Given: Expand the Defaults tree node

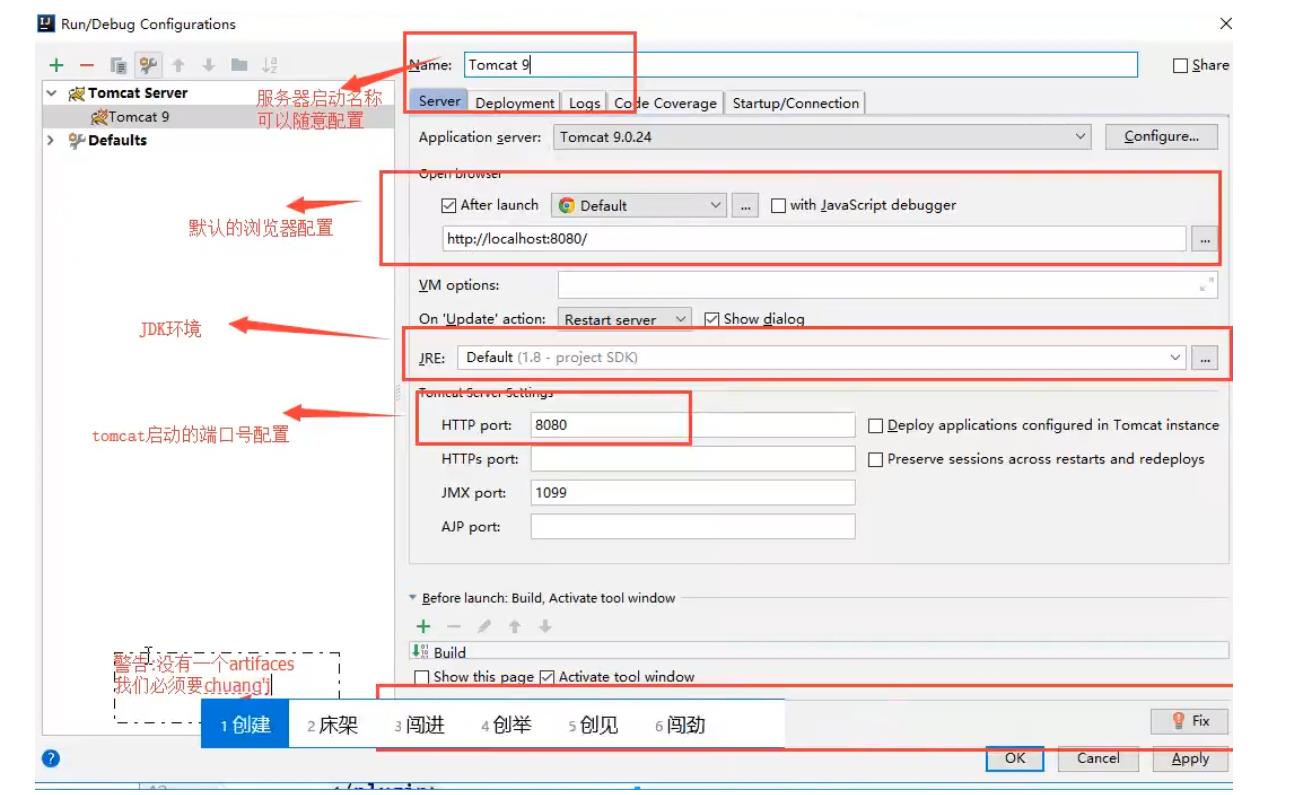Looking at the screenshot, I should click(51, 141).
